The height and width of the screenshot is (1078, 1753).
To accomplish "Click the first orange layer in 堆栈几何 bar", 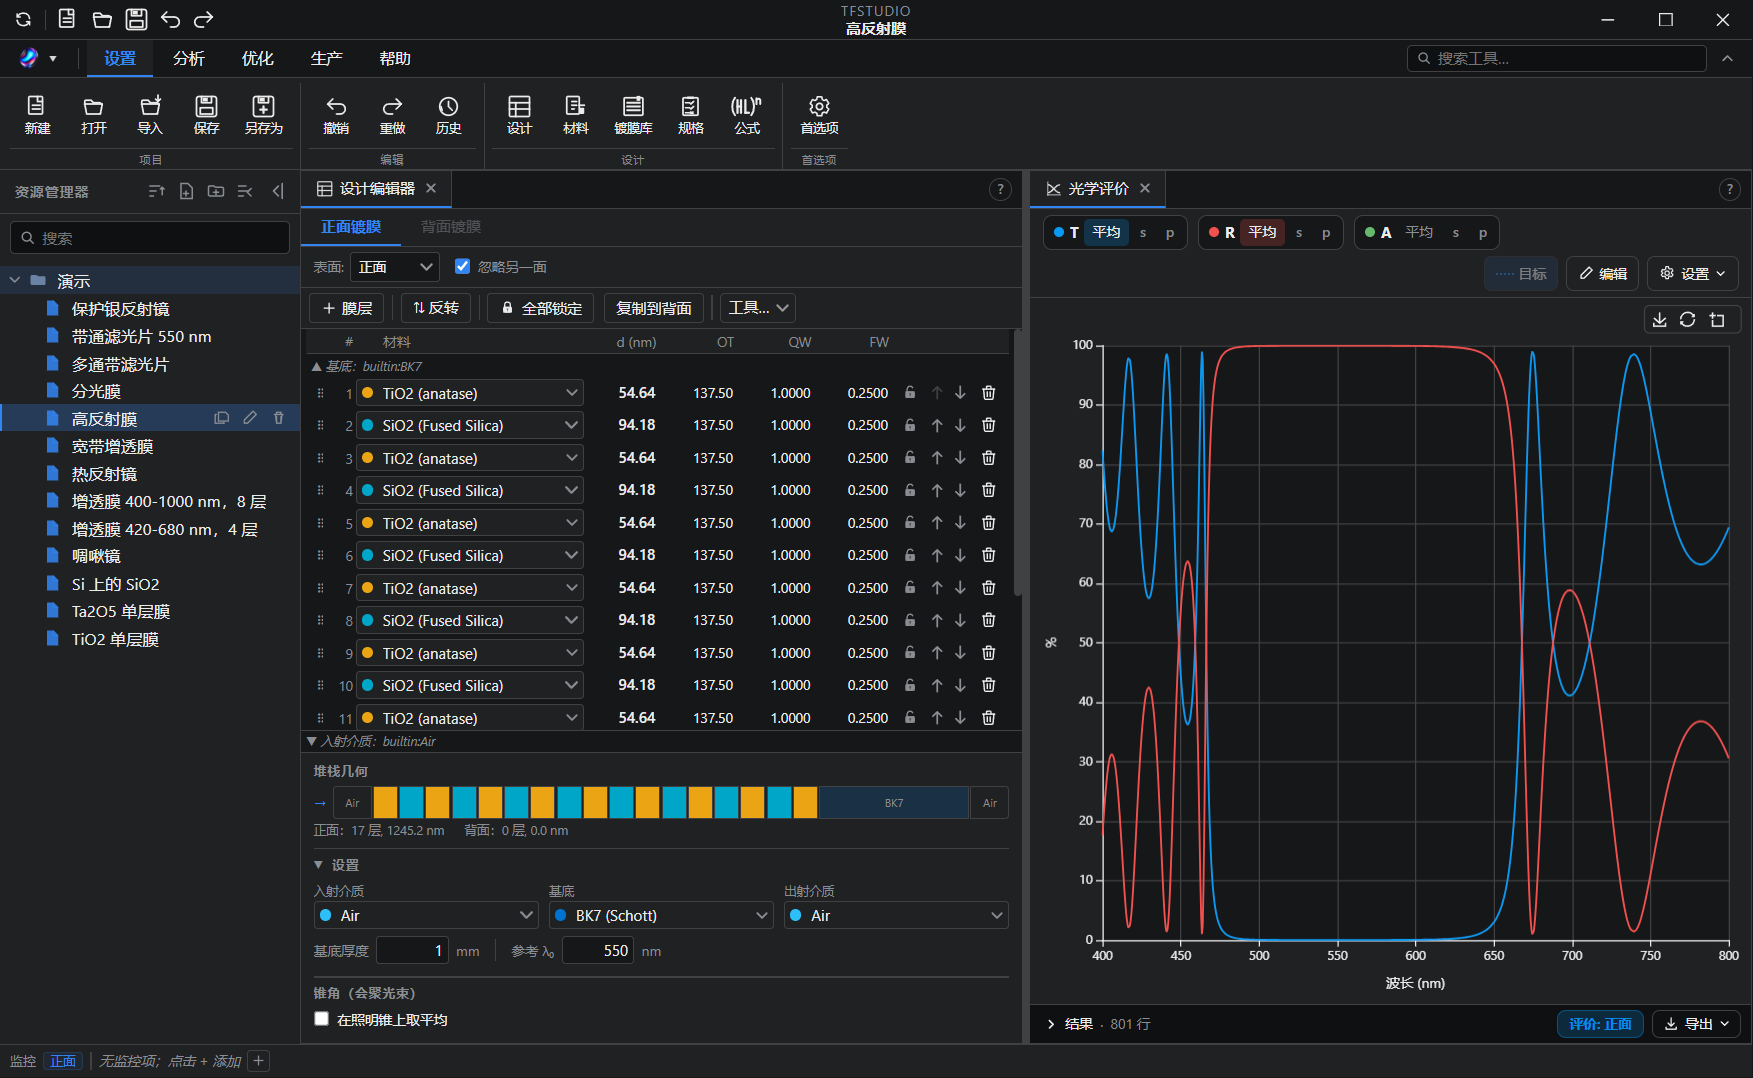I will 385,803.
